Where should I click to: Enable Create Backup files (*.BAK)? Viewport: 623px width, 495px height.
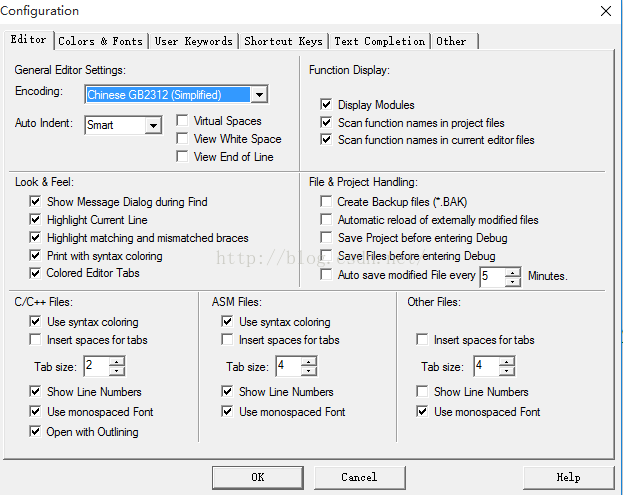click(326, 201)
